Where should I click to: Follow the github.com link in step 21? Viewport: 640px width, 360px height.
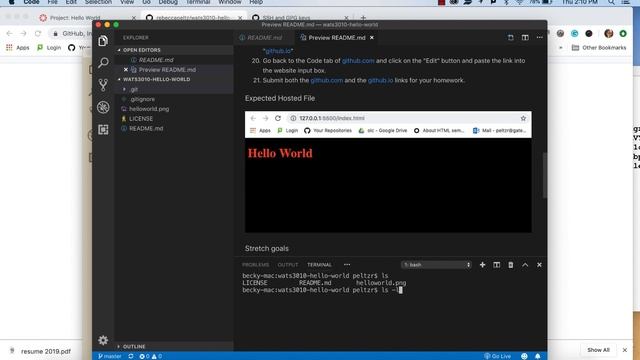click(327, 80)
